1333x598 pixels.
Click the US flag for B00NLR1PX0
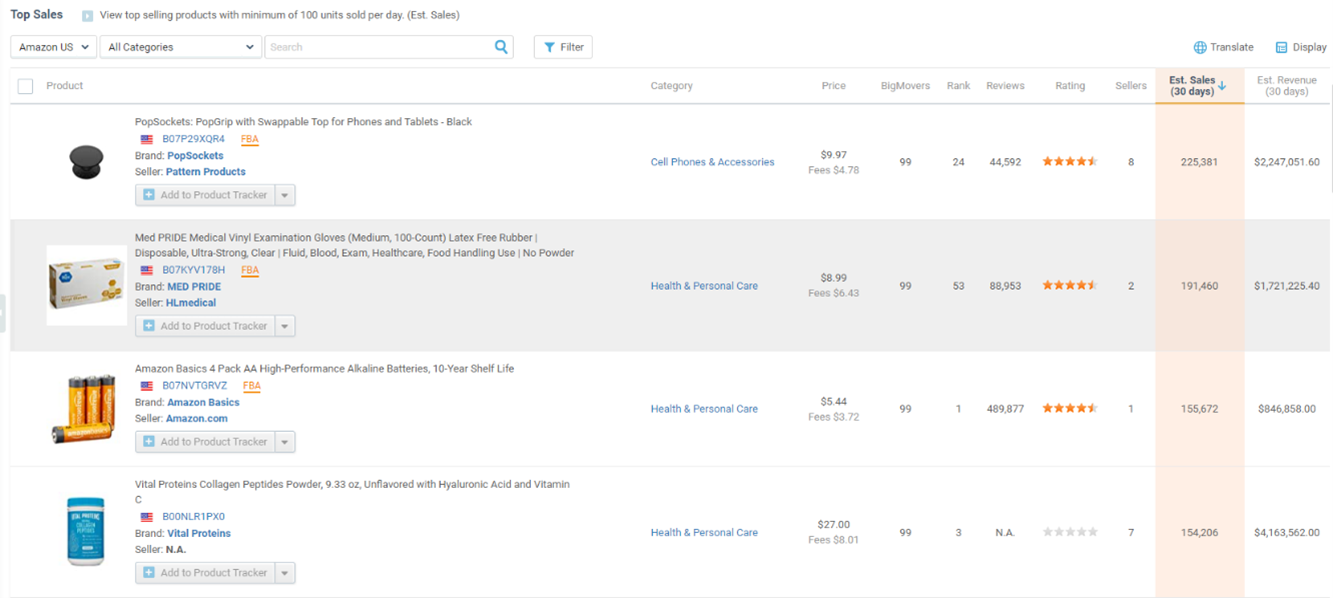(147, 517)
